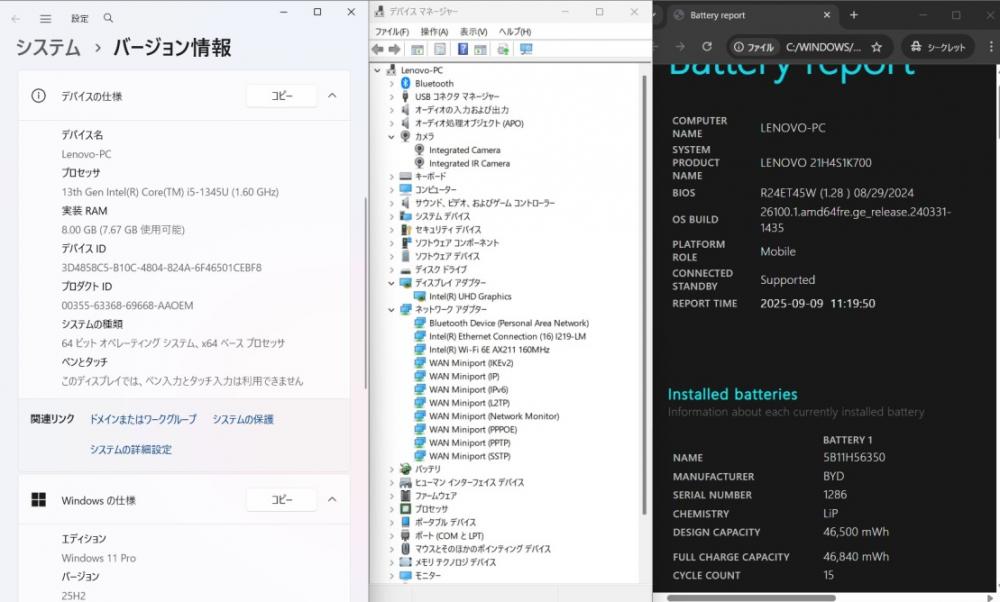Select the Integrated IR Camera device icon

point(419,163)
